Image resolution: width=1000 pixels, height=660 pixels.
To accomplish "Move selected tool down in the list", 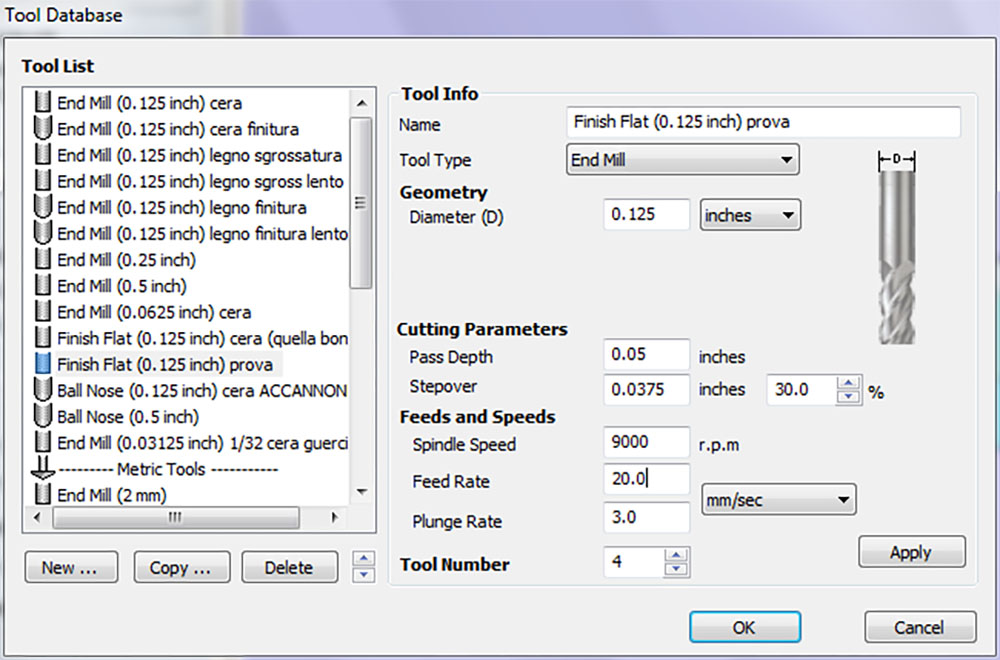I will (x=365, y=575).
